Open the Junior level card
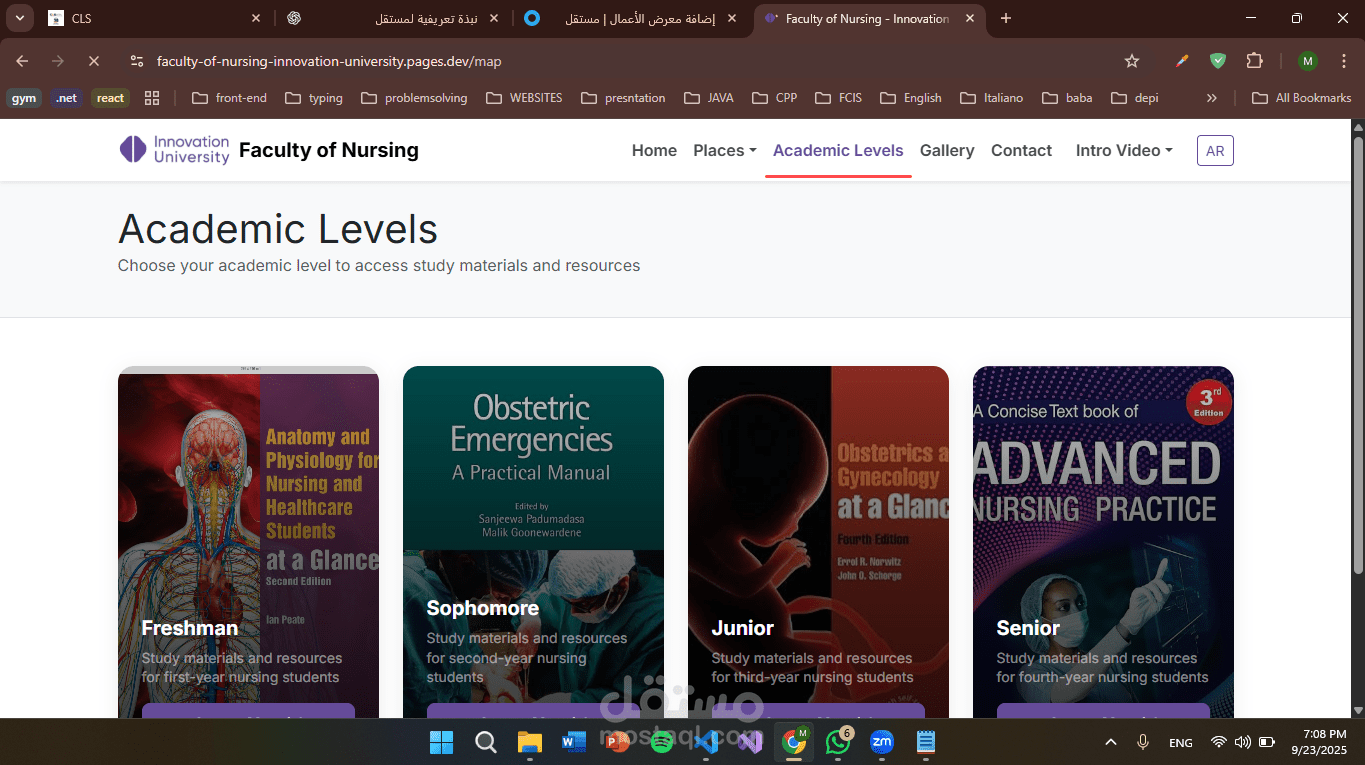Image resolution: width=1365 pixels, height=765 pixels. [x=818, y=542]
